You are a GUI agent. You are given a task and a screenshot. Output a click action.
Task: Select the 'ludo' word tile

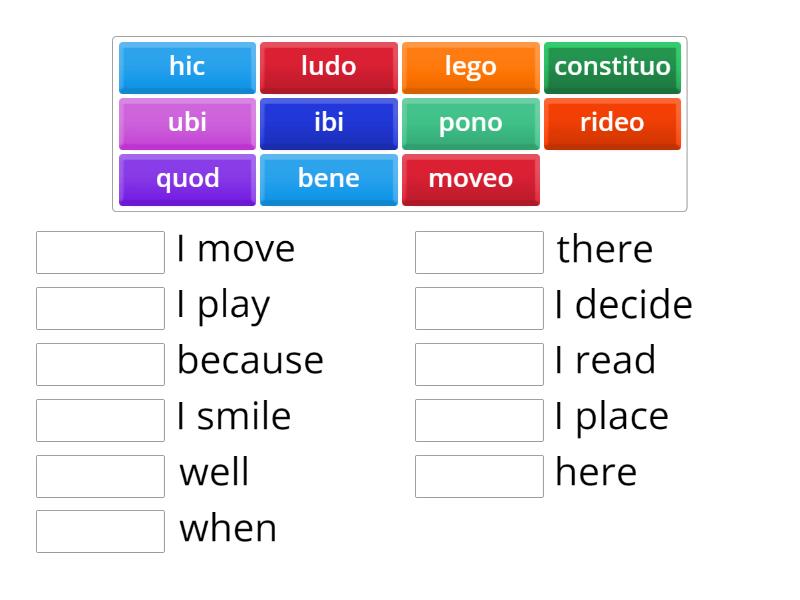point(328,67)
